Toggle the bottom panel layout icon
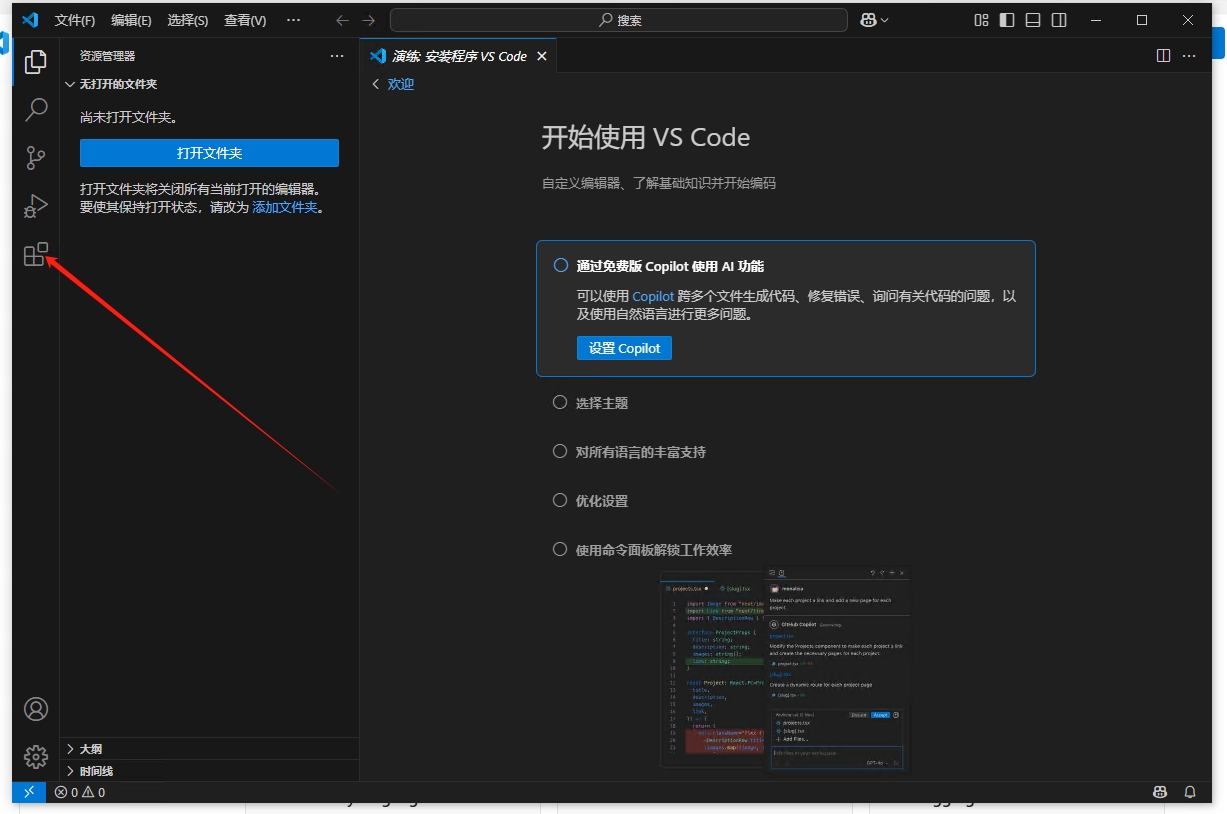The width and height of the screenshot is (1227, 814). tap(1033, 20)
